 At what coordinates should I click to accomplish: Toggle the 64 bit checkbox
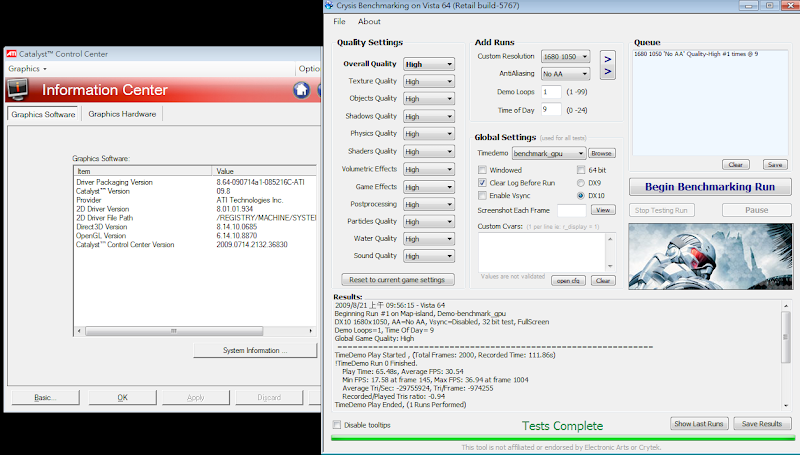pyautogui.click(x=581, y=170)
